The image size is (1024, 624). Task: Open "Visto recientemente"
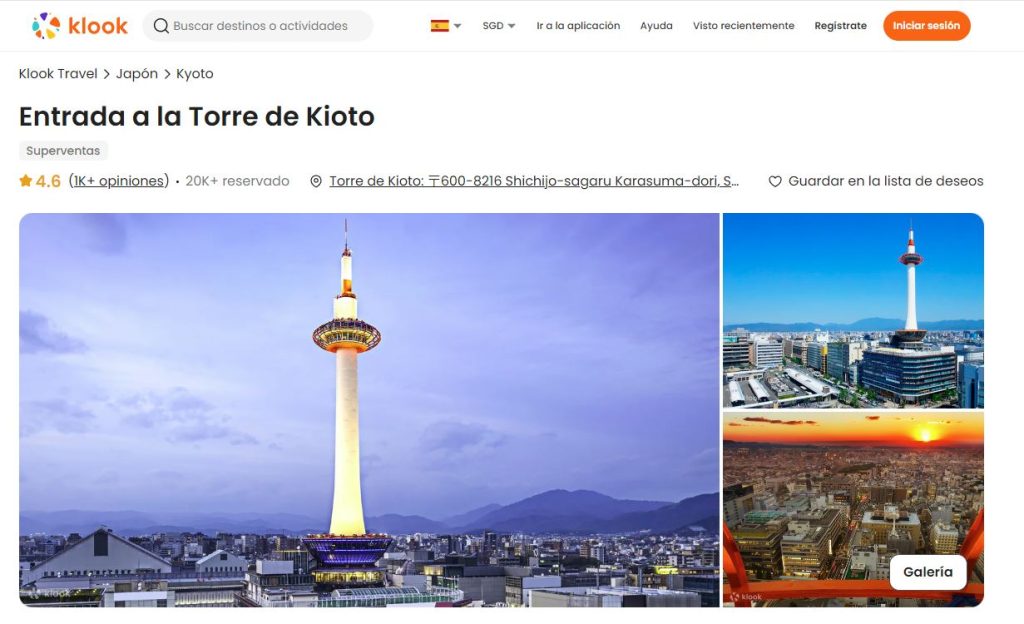[x=744, y=26]
